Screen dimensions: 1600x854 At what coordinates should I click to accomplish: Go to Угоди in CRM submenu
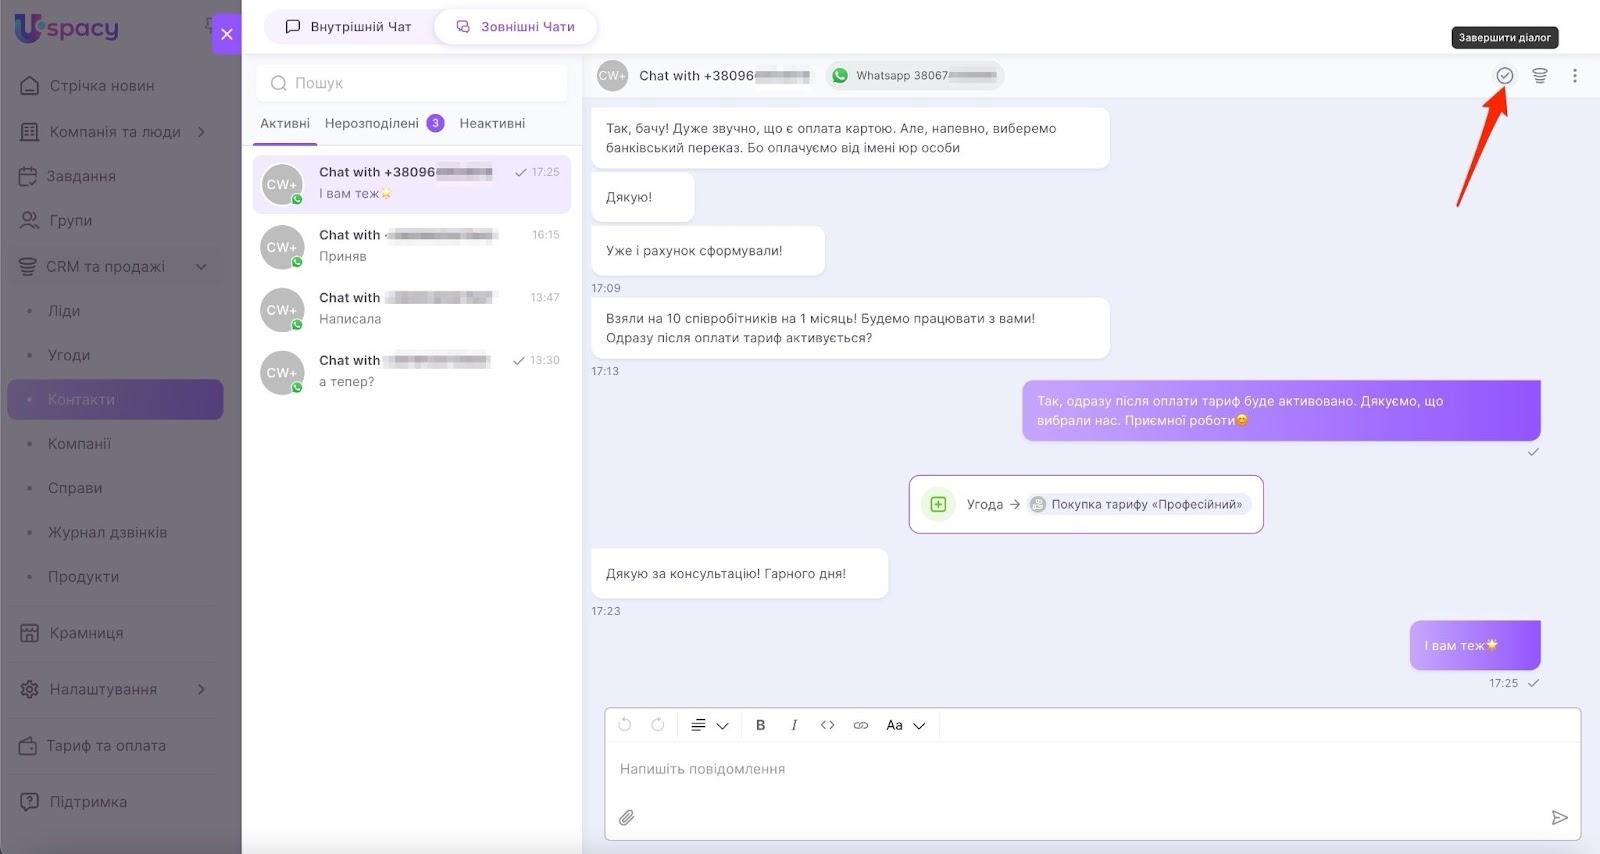69,355
